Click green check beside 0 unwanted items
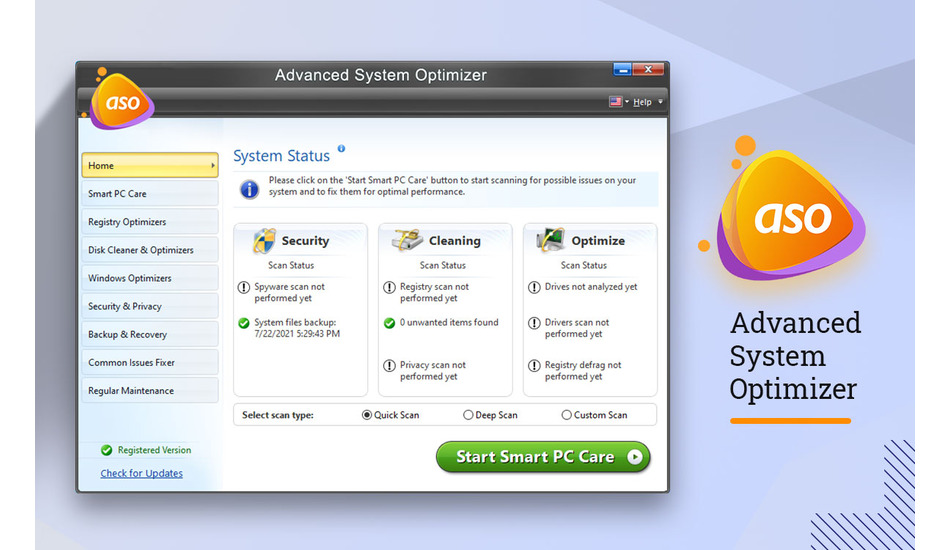 click(x=390, y=323)
